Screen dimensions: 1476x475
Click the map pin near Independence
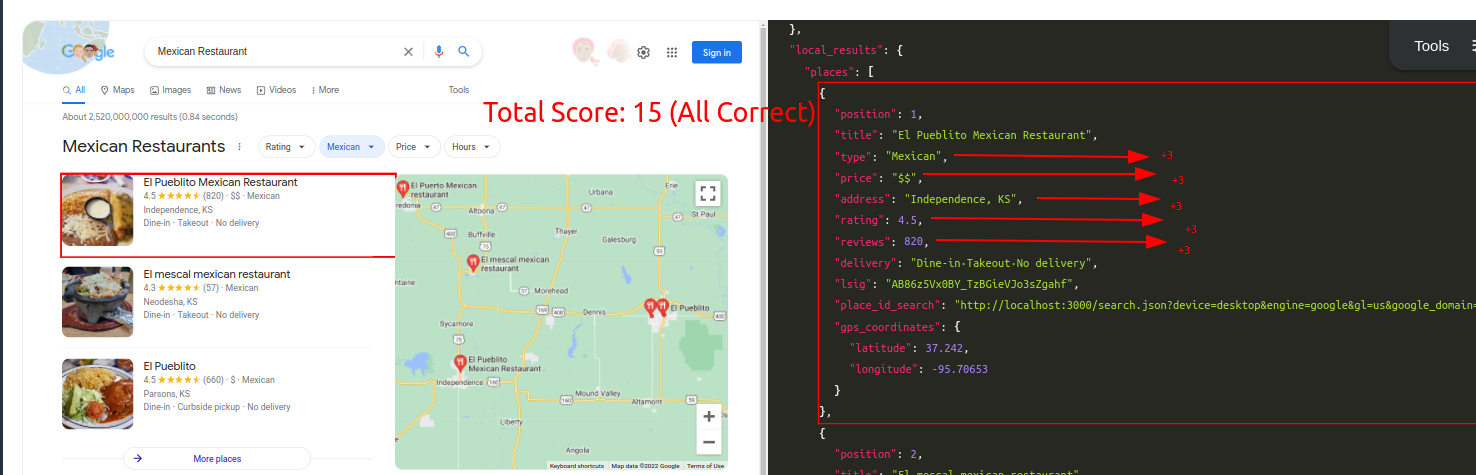point(460,363)
